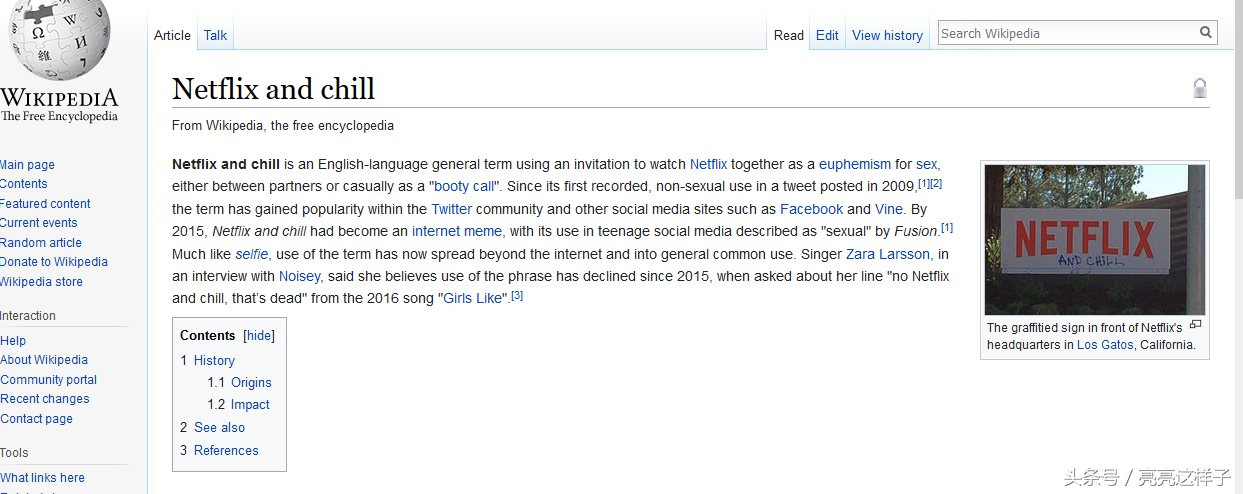Switch to the Edit tab
The height and width of the screenshot is (494, 1243).
[x=827, y=35]
